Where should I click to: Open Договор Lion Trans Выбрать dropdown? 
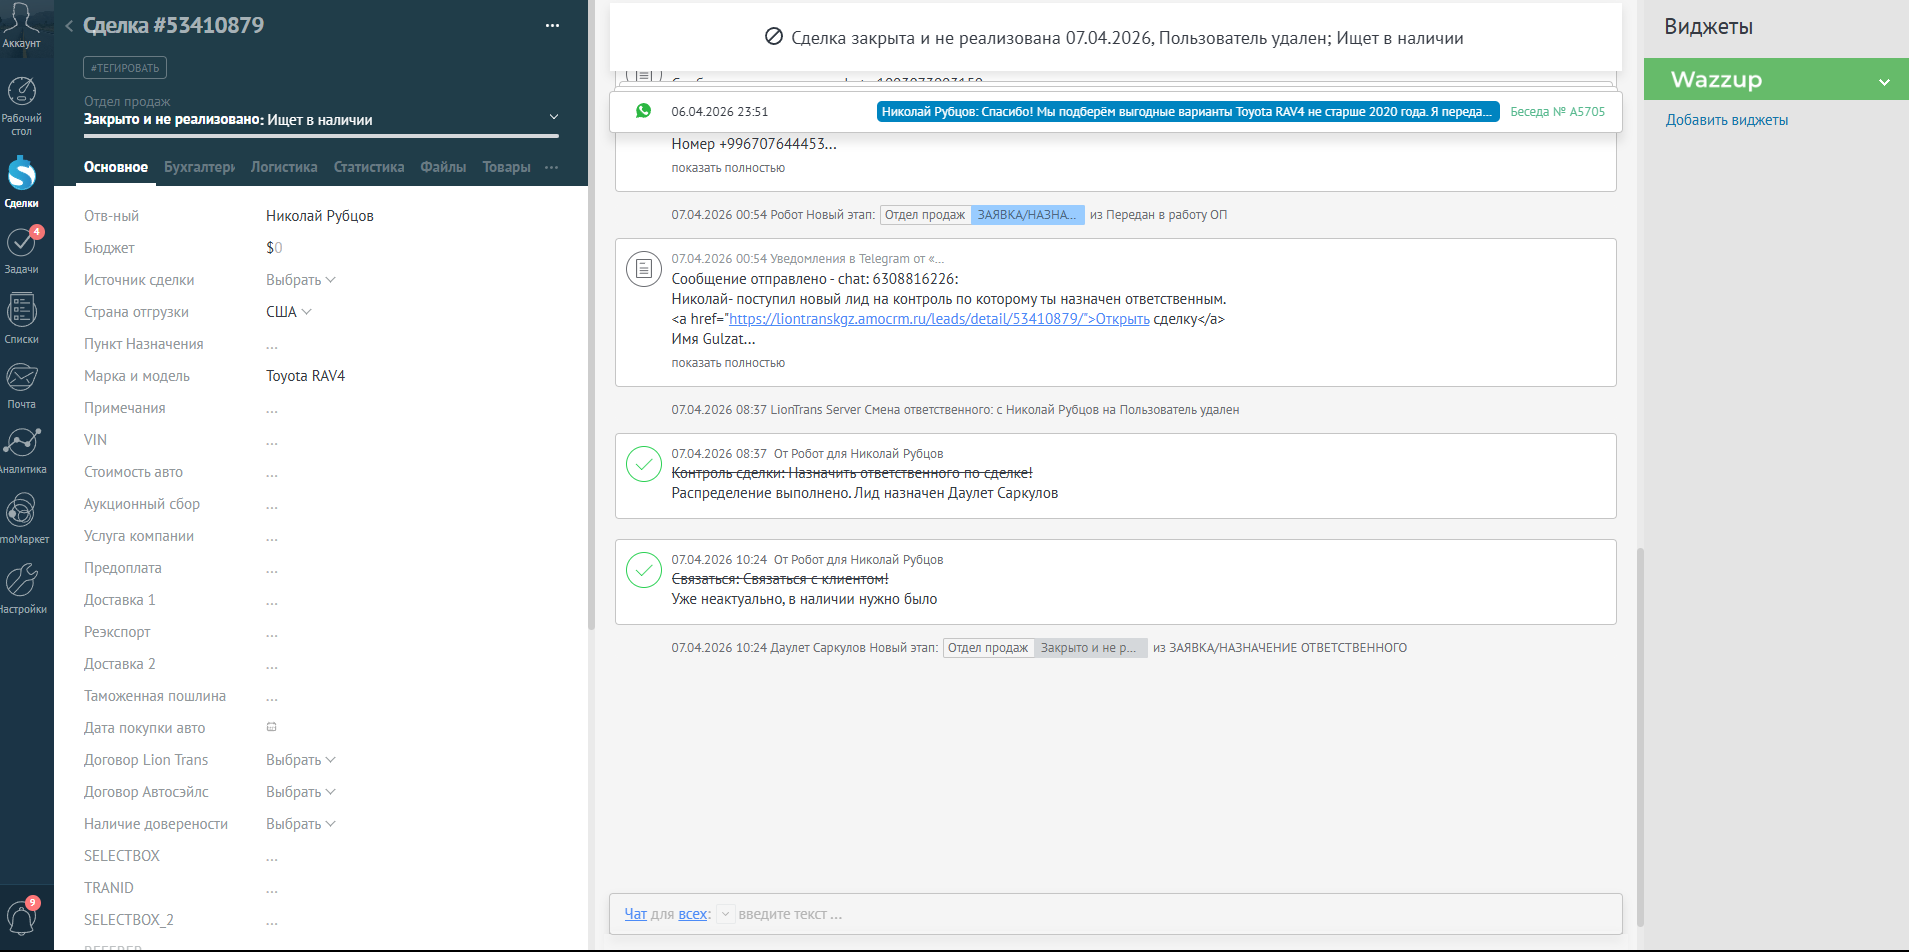(x=300, y=760)
